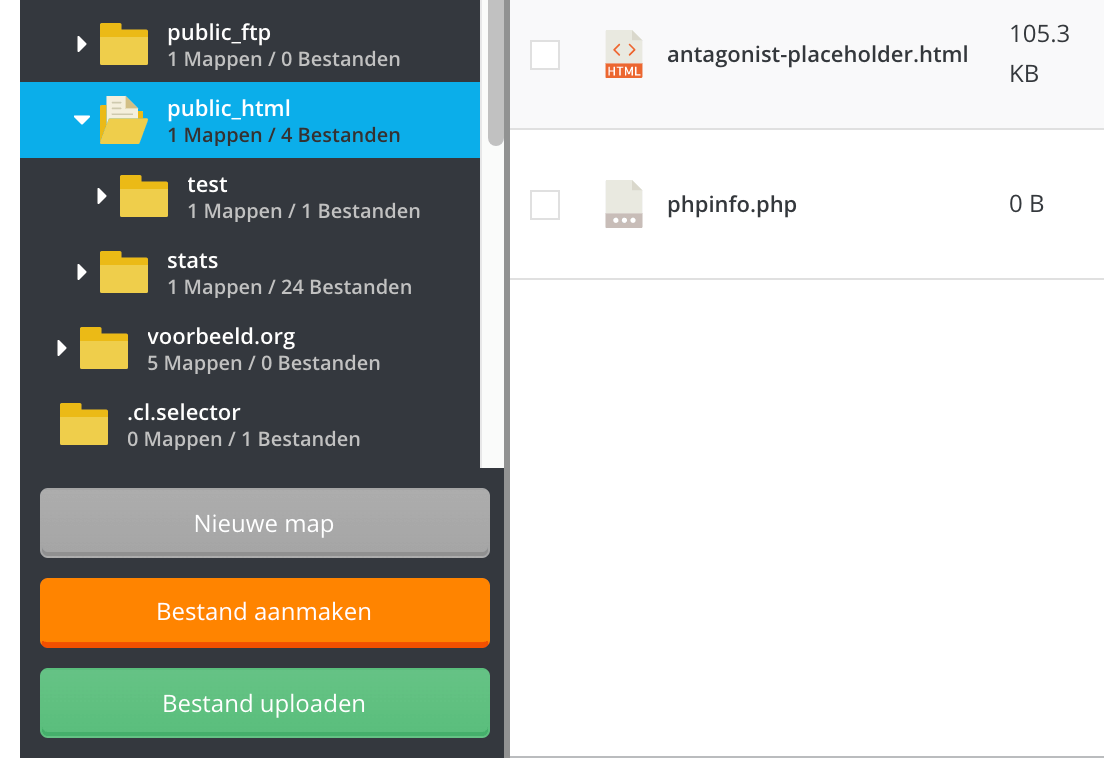Expand the stats folder
This screenshot has height=778, width=1104.
(81, 270)
